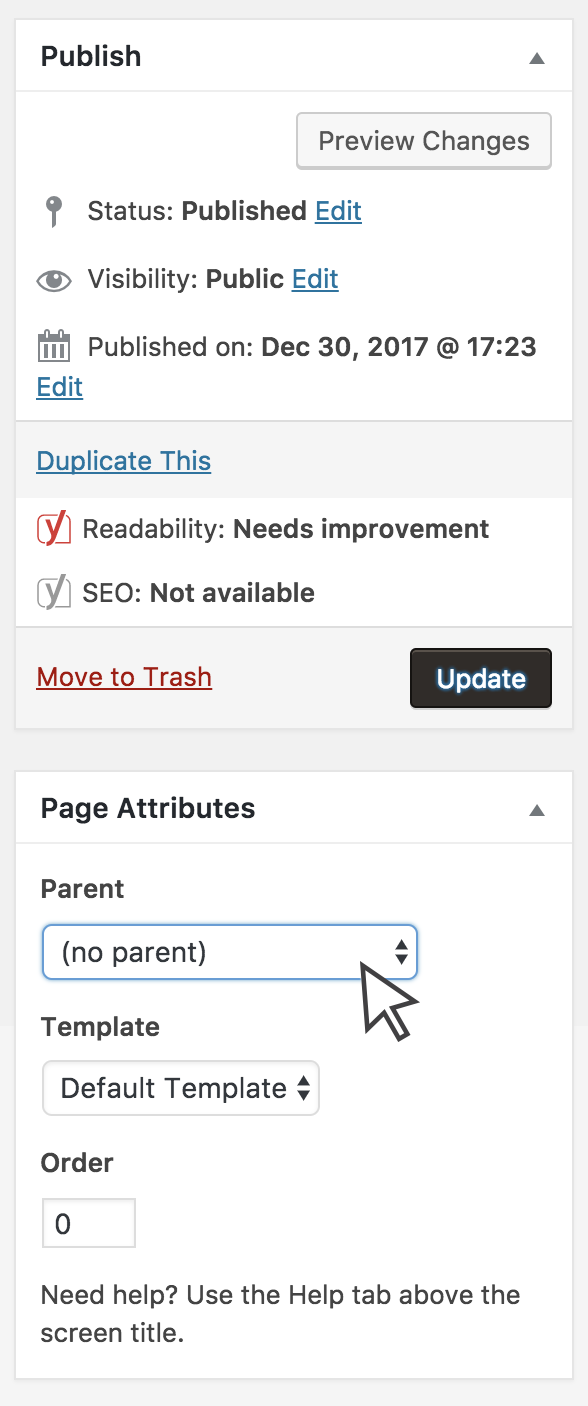
Task: Click the visibility eye icon
Action: (x=54, y=280)
